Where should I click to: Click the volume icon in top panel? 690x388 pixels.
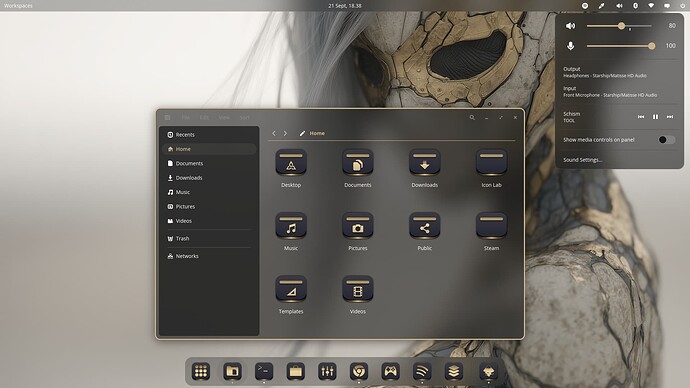[619, 6]
